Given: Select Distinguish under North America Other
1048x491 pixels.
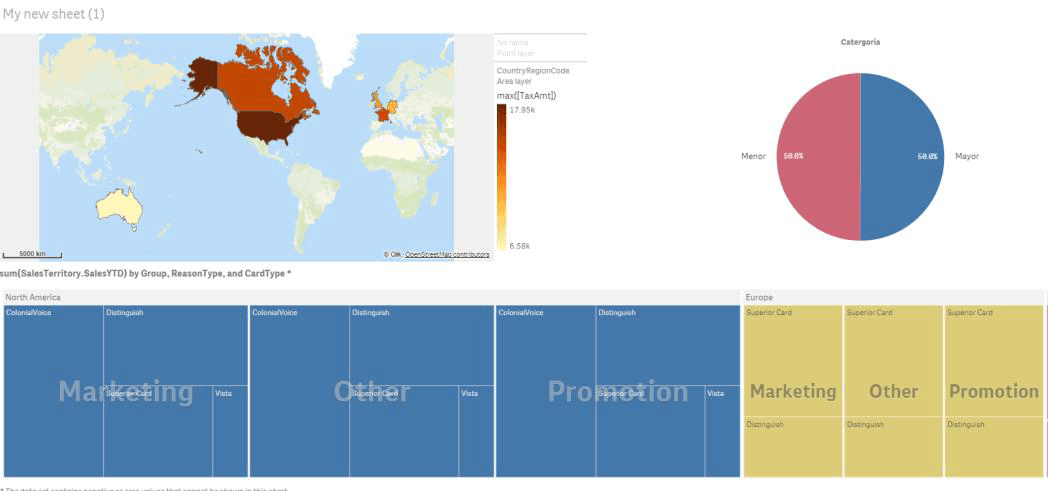Looking at the screenshot, I should pos(422,345).
